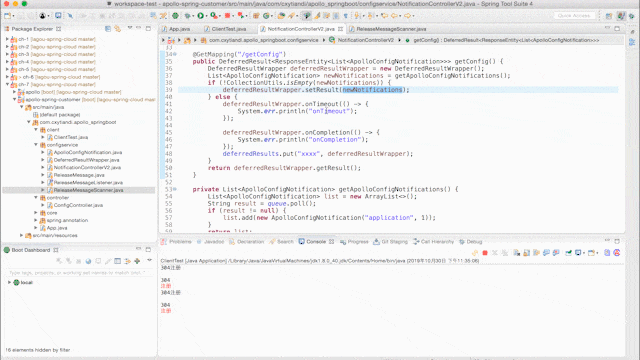Click Boot Dashboard filter text field
The width and height of the screenshot is (640, 360).
pyautogui.click(x=78, y=272)
